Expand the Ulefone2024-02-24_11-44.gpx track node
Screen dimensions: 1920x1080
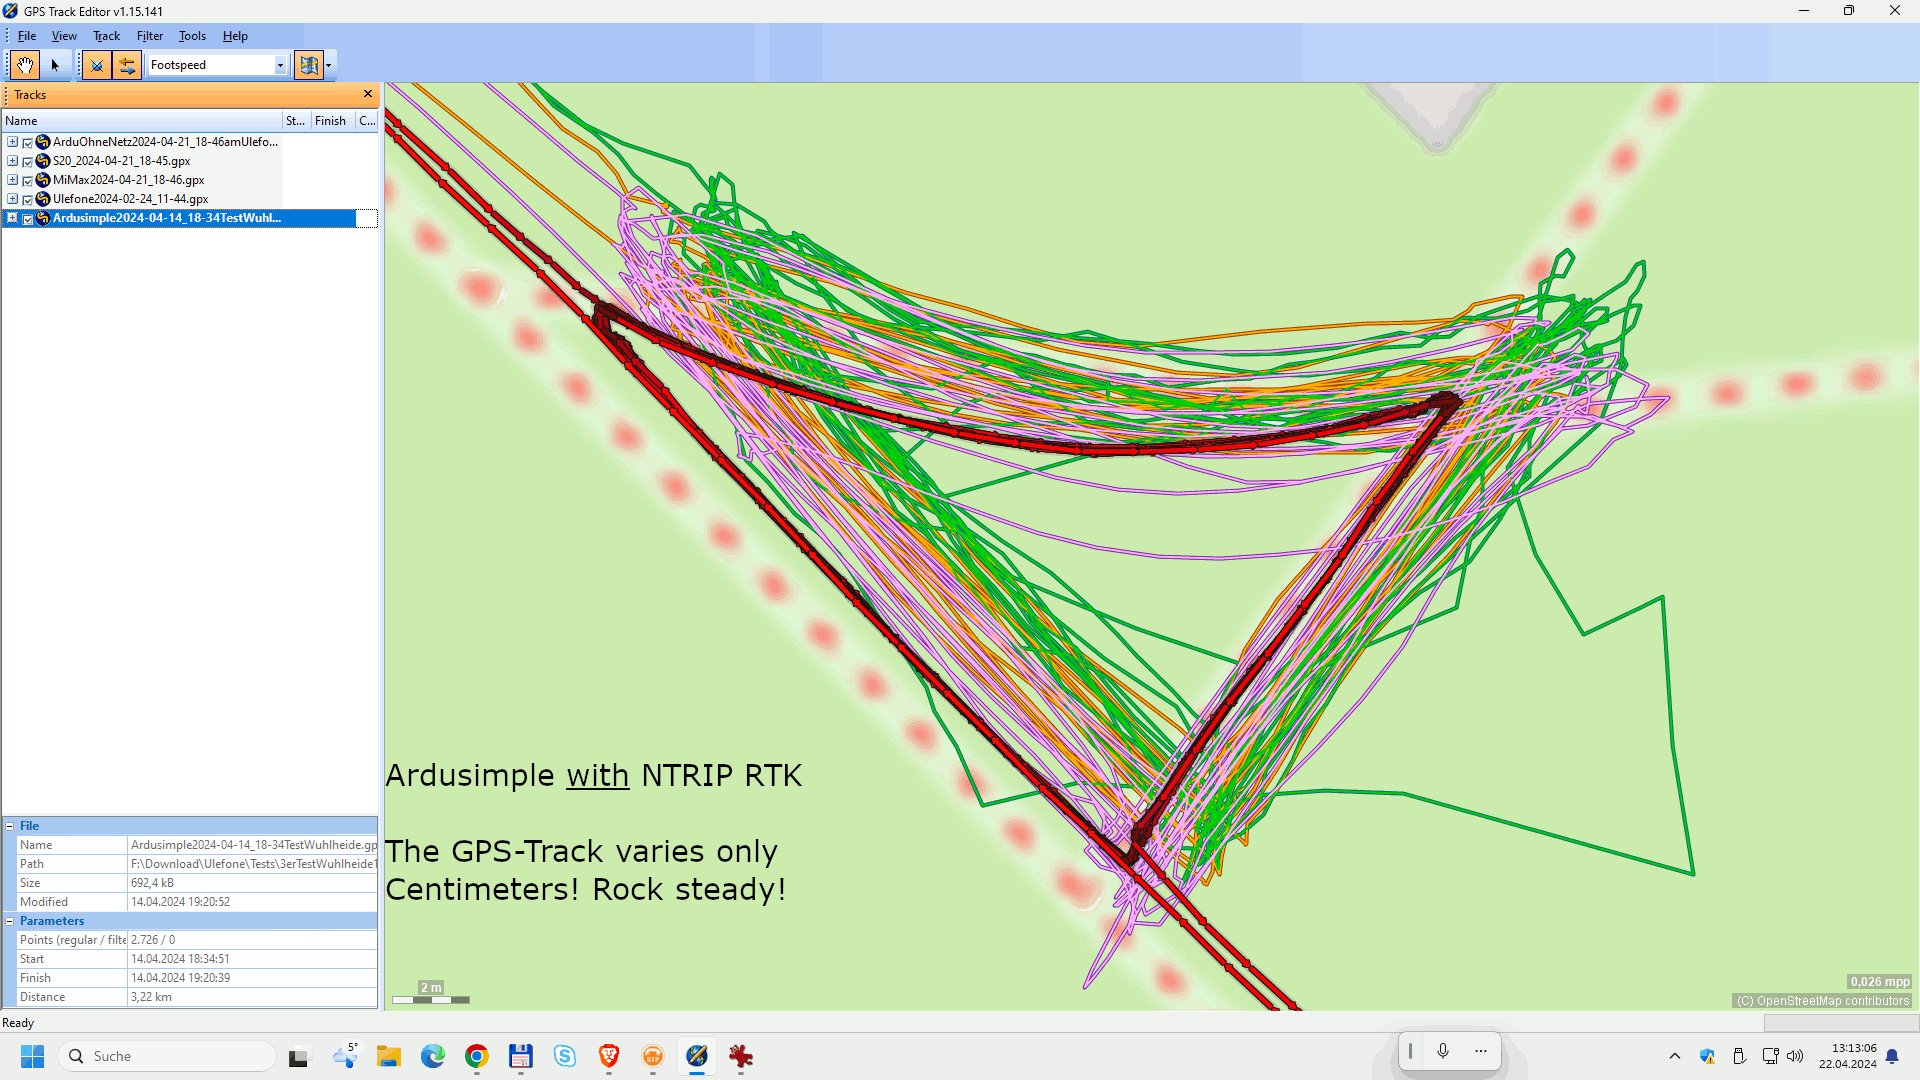point(12,199)
